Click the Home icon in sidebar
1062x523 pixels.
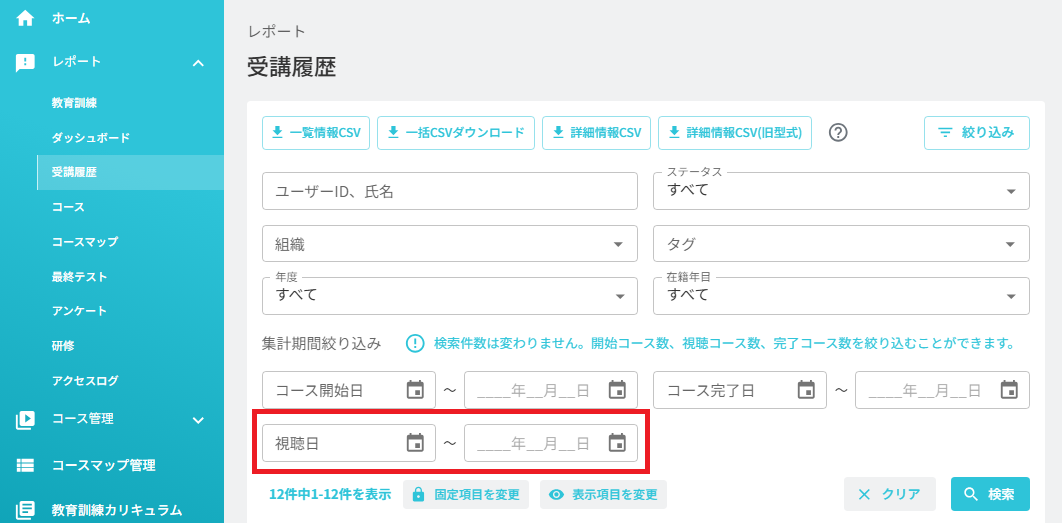(25, 18)
